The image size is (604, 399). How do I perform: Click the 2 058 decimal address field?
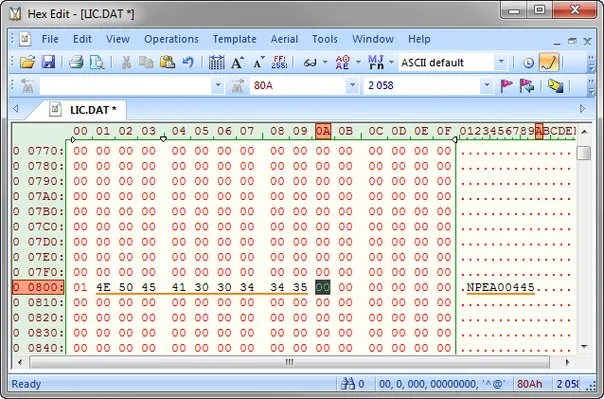[422, 86]
